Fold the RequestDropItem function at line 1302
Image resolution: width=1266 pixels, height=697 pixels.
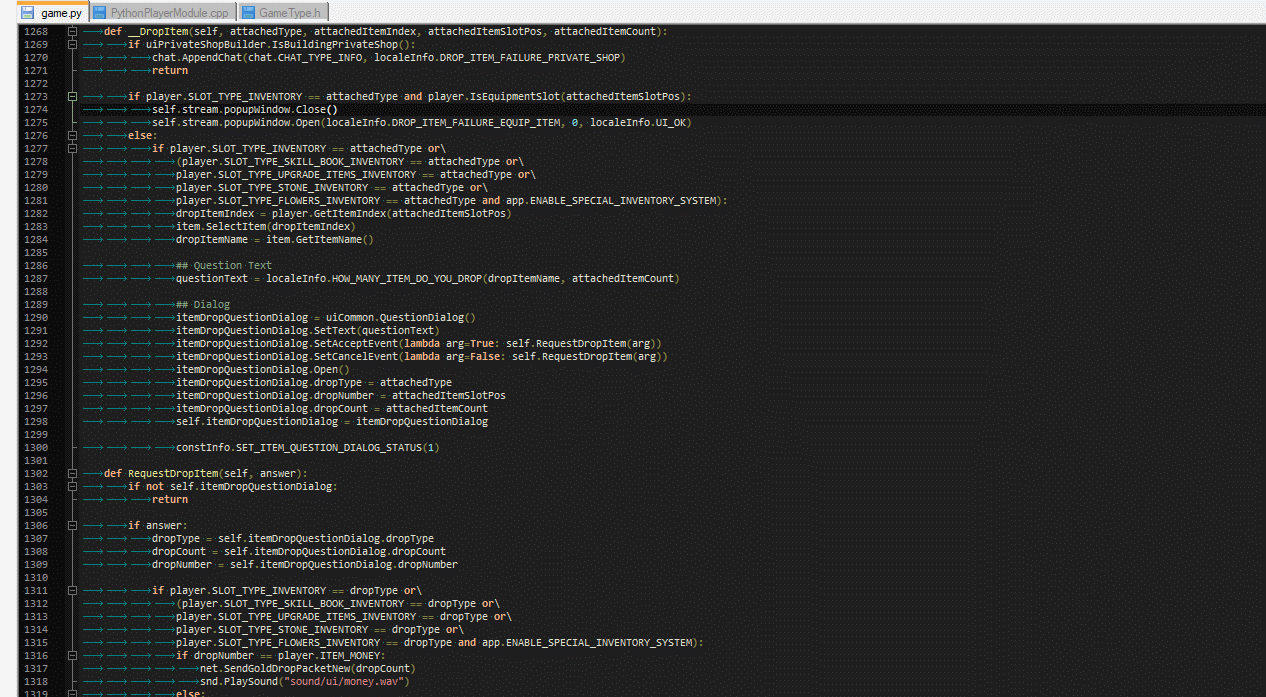73,474
